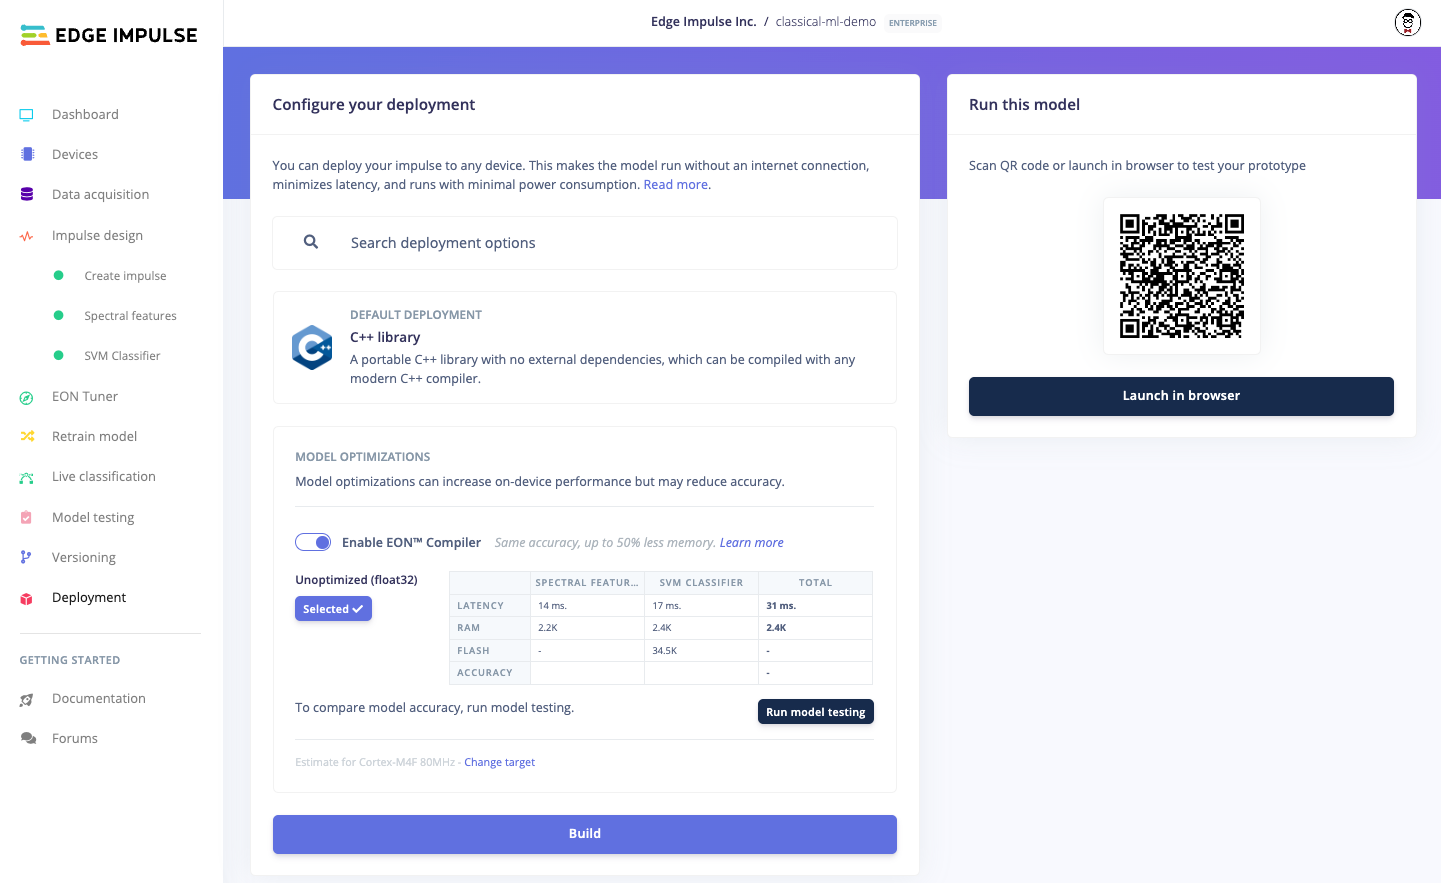1441x883 pixels.
Task: Go to Model testing page
Action: click(93, 518)
